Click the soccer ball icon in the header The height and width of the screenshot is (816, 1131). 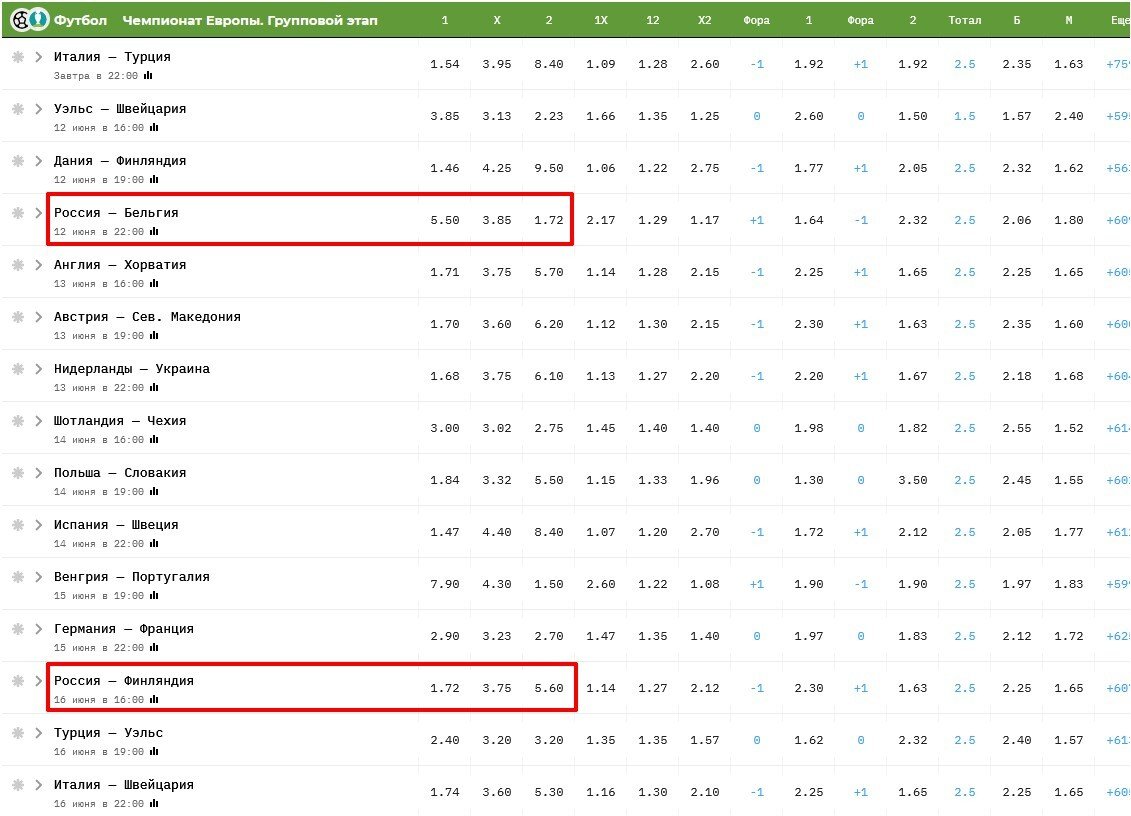(x=18, y=20)
